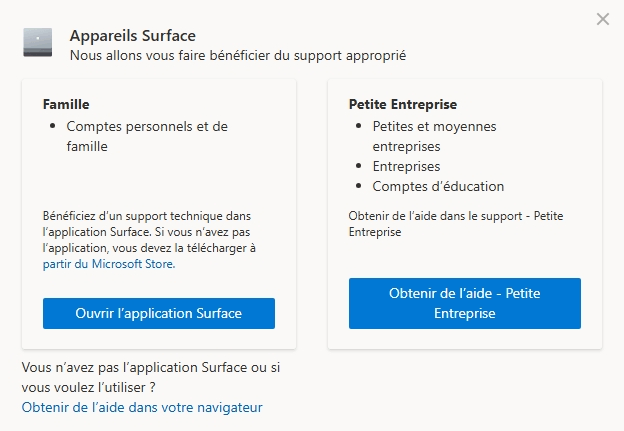Click the 'Nous allons vous faire bénéficier' subtitle
This screenshot has width=624, height=431.
(237, 55)
